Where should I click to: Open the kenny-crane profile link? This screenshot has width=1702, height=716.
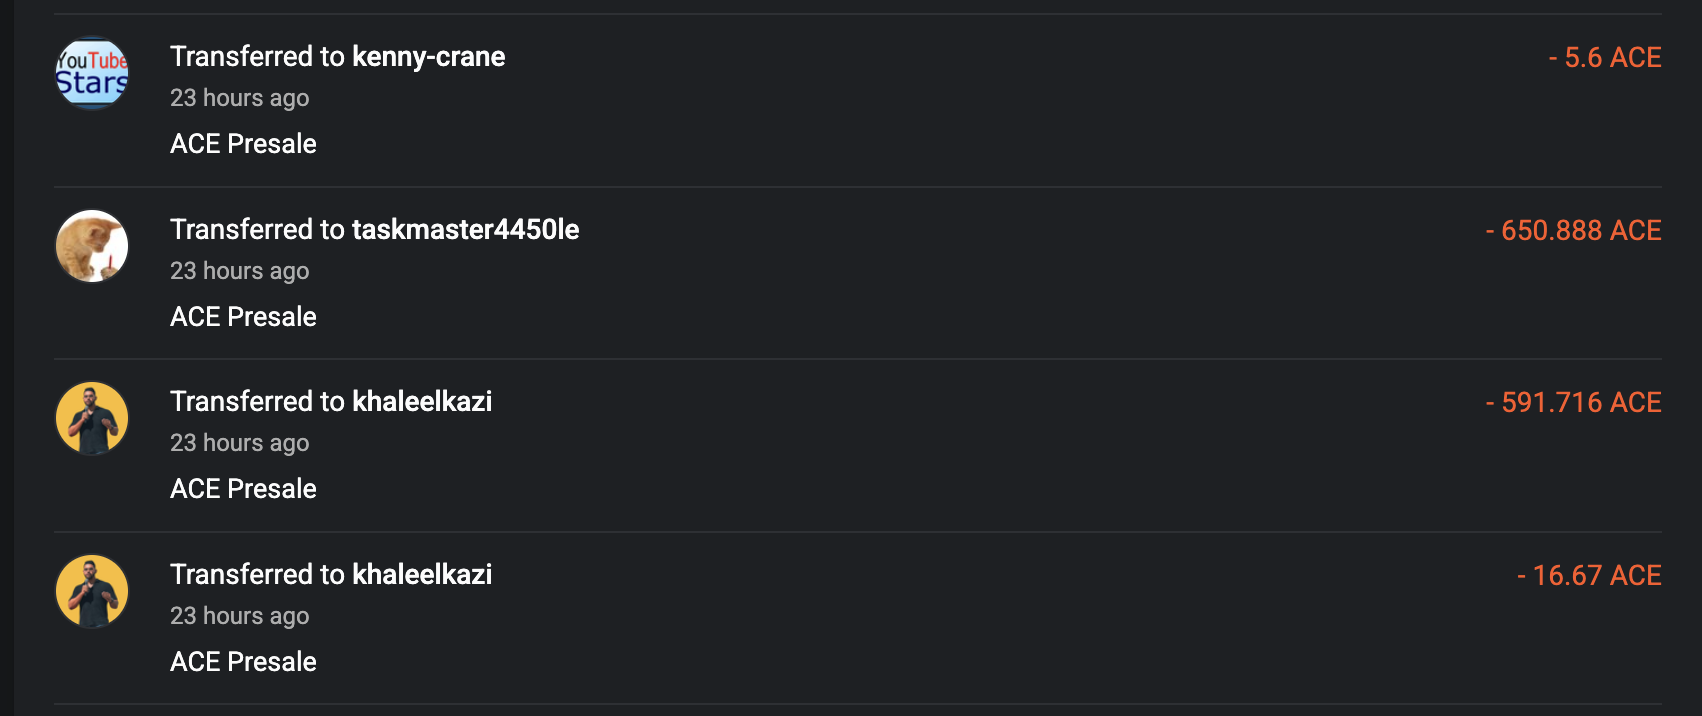pos(428,57)
